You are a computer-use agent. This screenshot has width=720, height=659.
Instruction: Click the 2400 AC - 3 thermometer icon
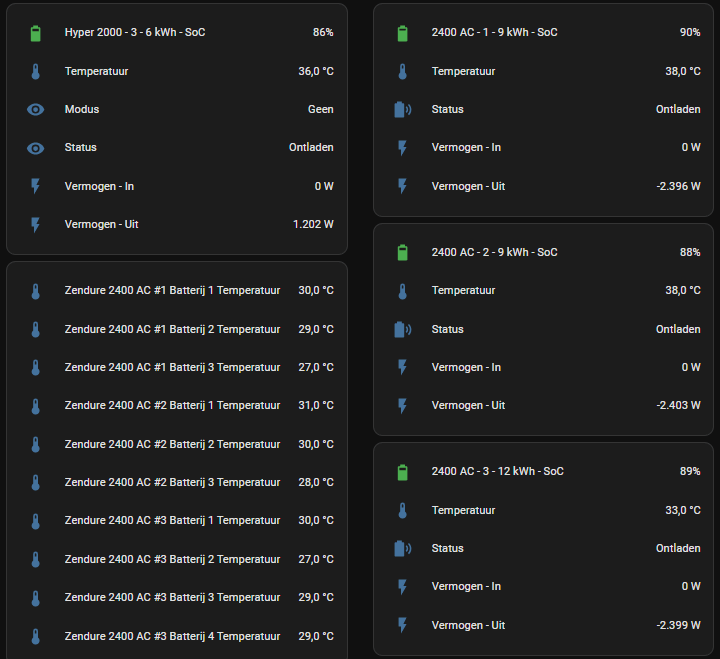(402, 510)
